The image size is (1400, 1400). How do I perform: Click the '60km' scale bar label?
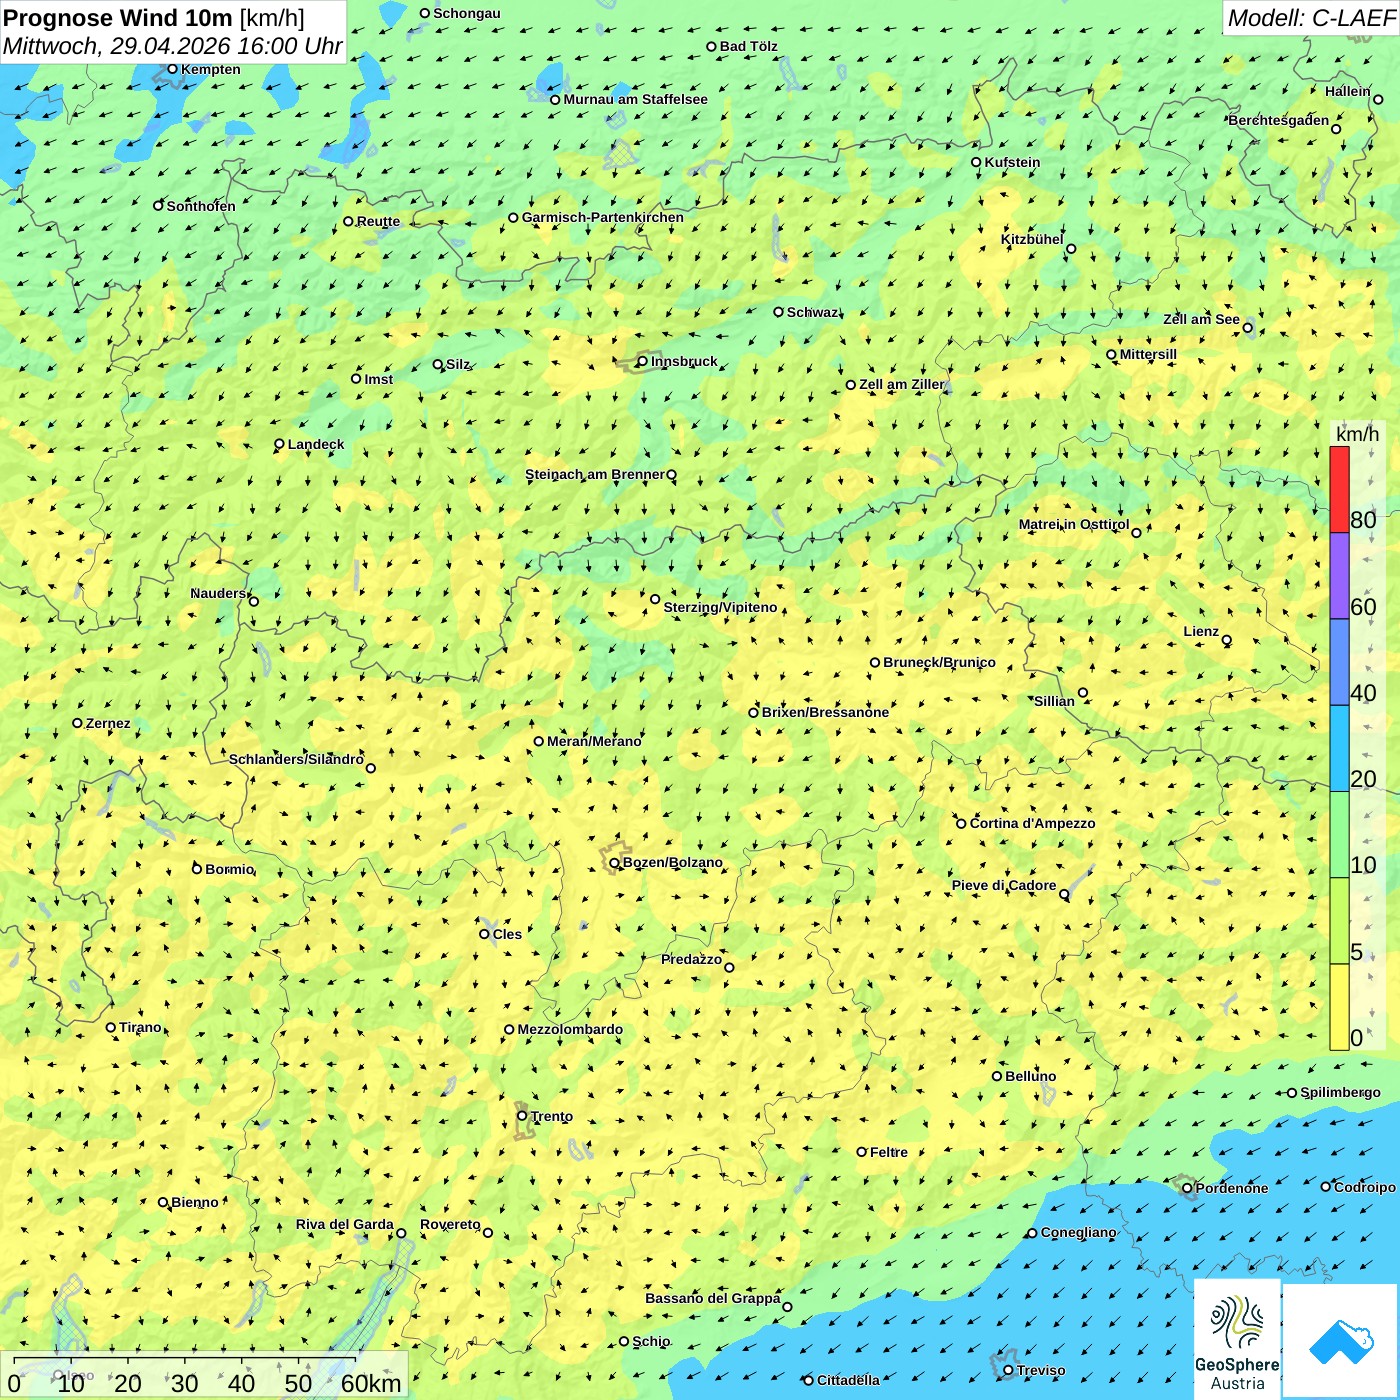tap(371, 1383)
